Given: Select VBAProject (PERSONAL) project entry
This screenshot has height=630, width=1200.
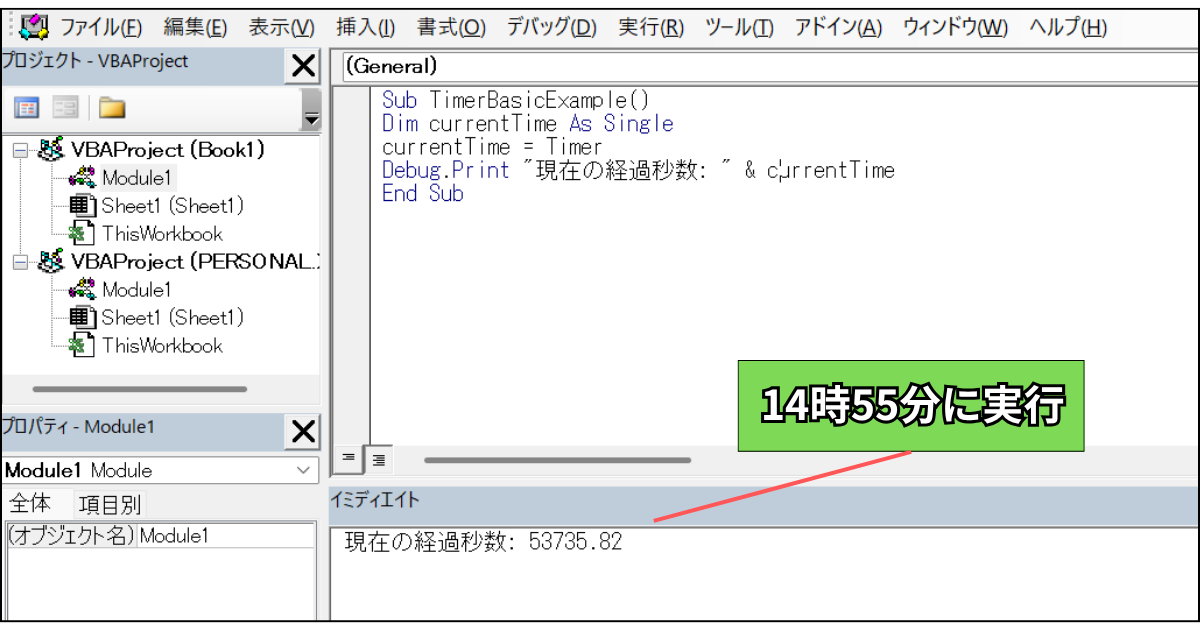Looking at the screenshot, I should [196, 262].
